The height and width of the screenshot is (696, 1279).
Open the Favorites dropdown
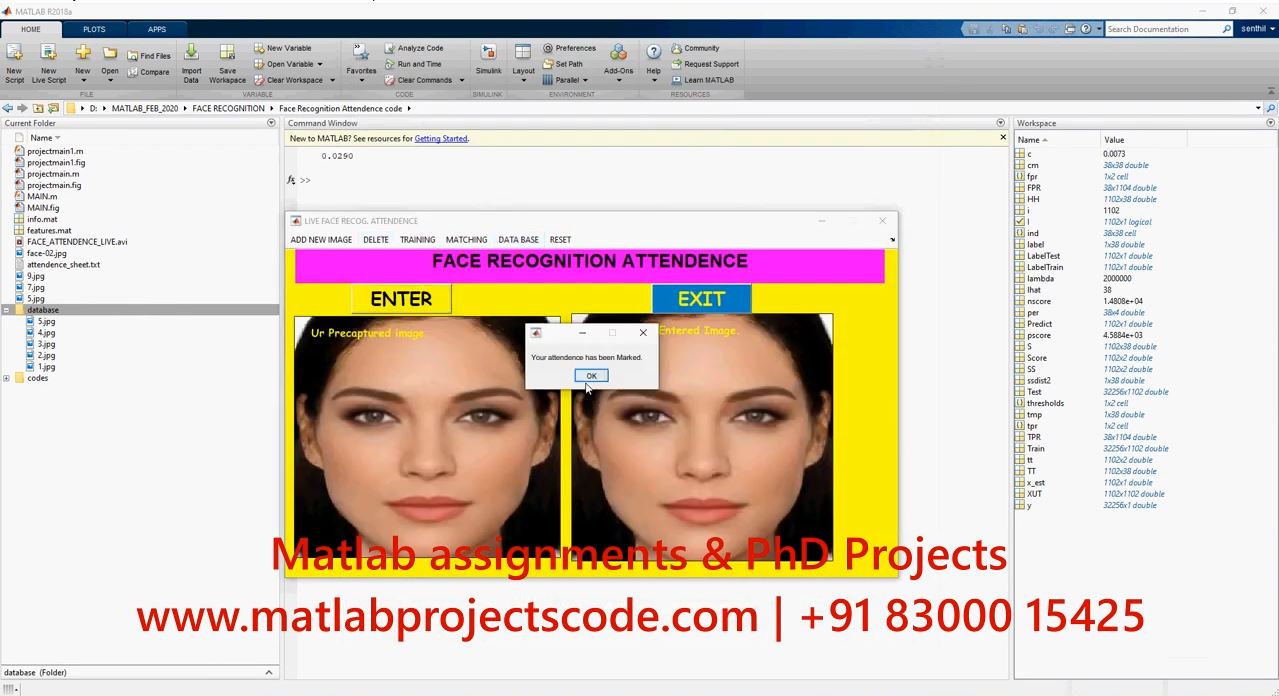[x=361, y=75]
